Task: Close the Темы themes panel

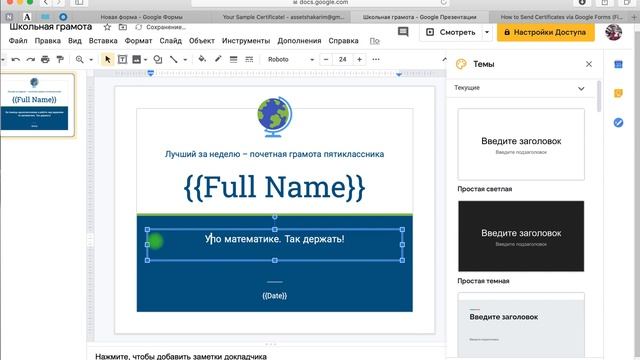Action: pos(589,64)
